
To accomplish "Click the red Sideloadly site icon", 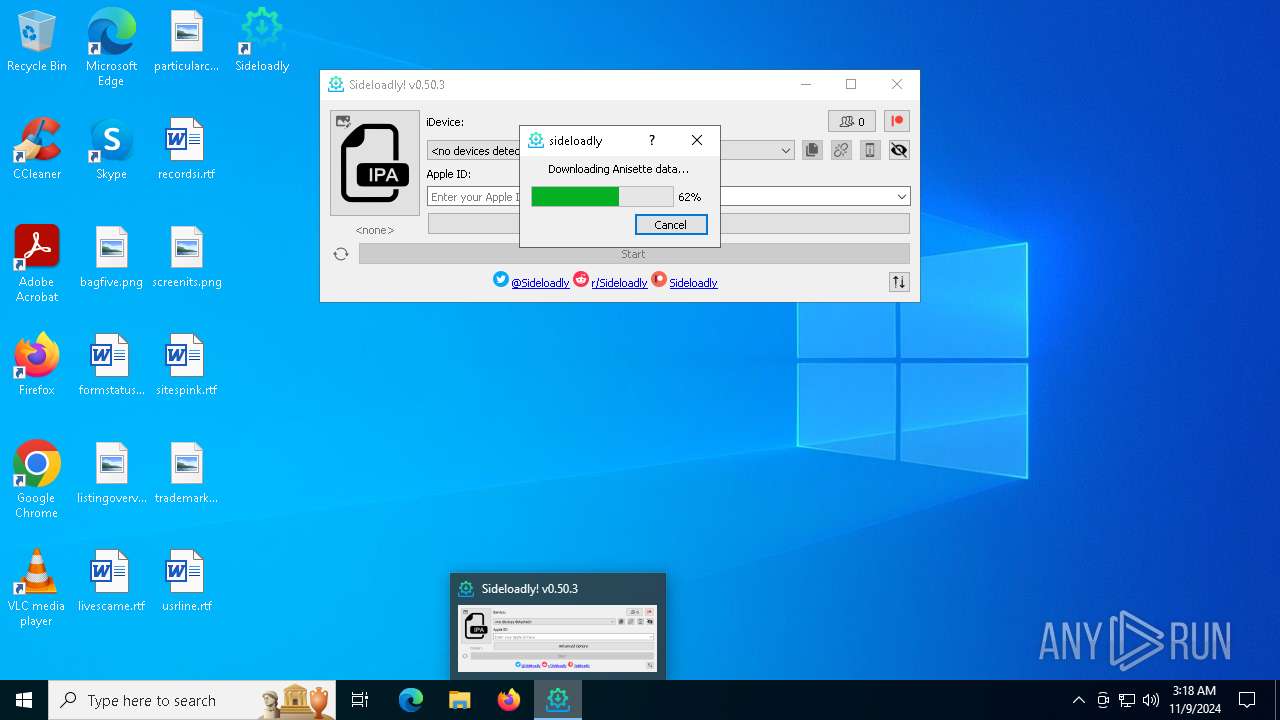I will tap(659, 280).
